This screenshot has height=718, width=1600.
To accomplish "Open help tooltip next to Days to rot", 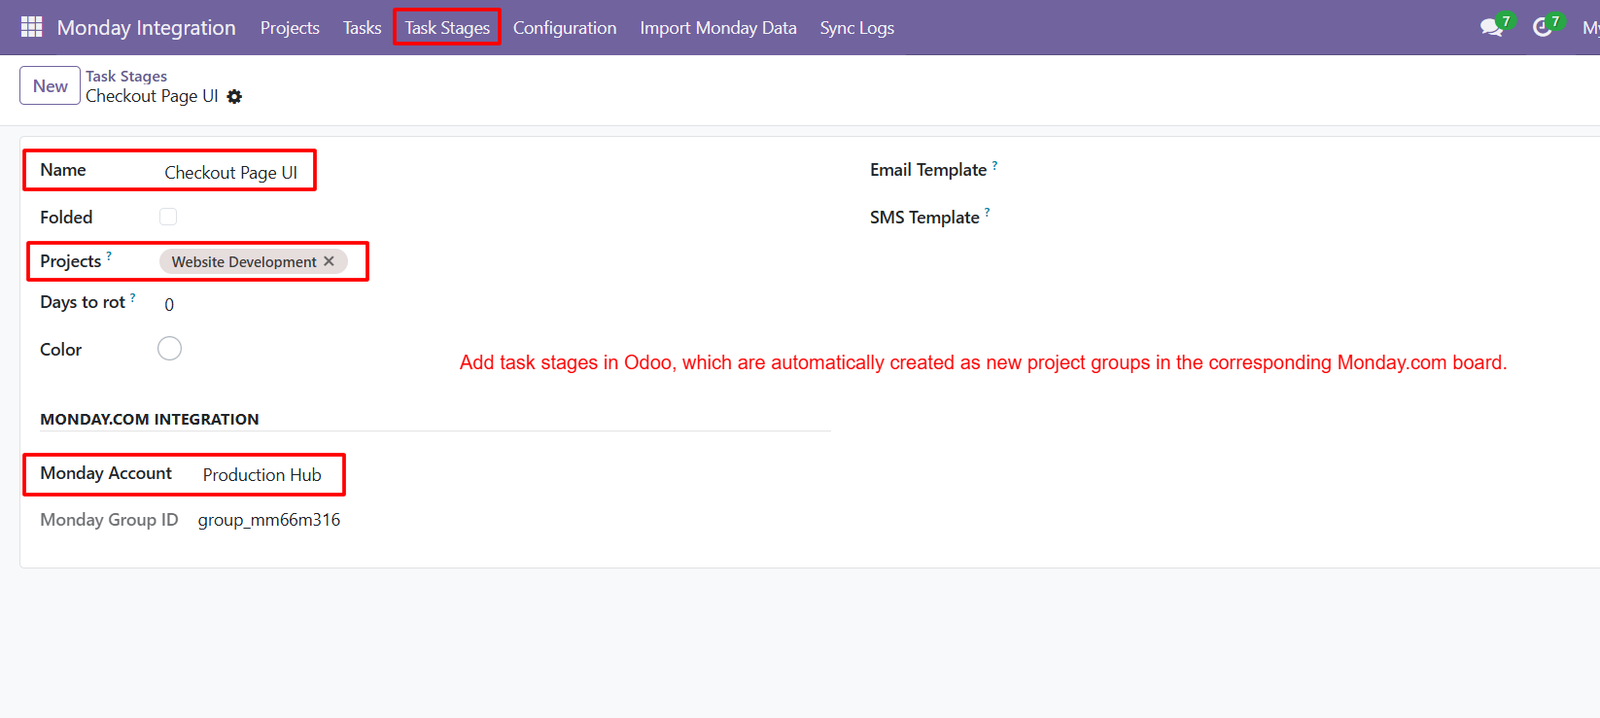I will click(133, 297).
